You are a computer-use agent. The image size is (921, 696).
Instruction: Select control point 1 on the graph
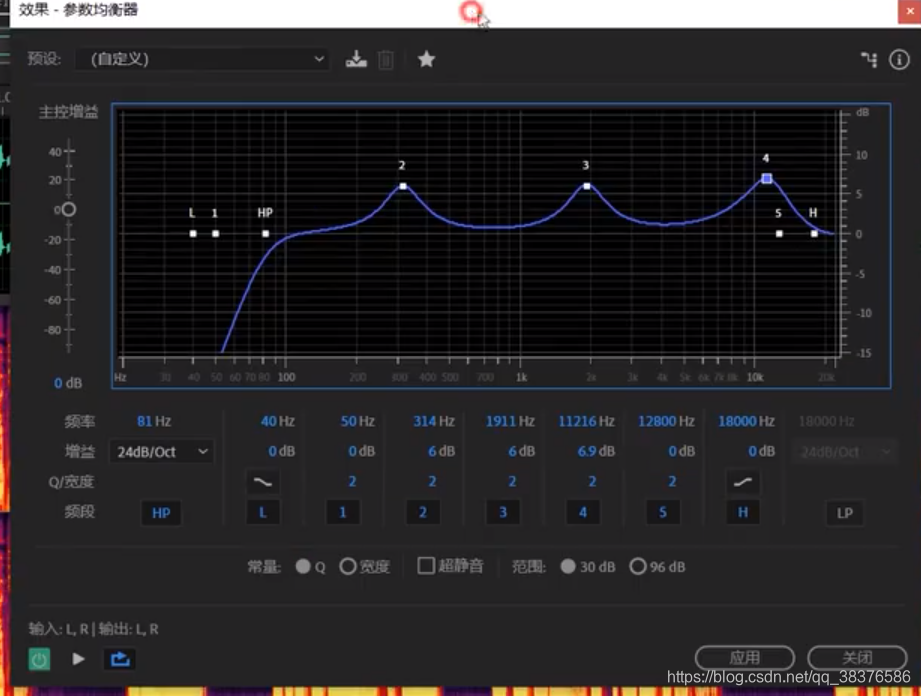coord(216,234)
